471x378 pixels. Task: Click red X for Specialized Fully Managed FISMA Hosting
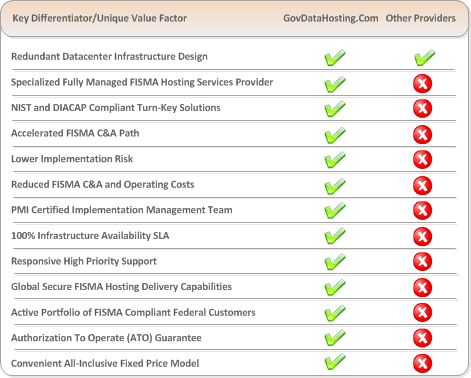[x=422, y=84]
